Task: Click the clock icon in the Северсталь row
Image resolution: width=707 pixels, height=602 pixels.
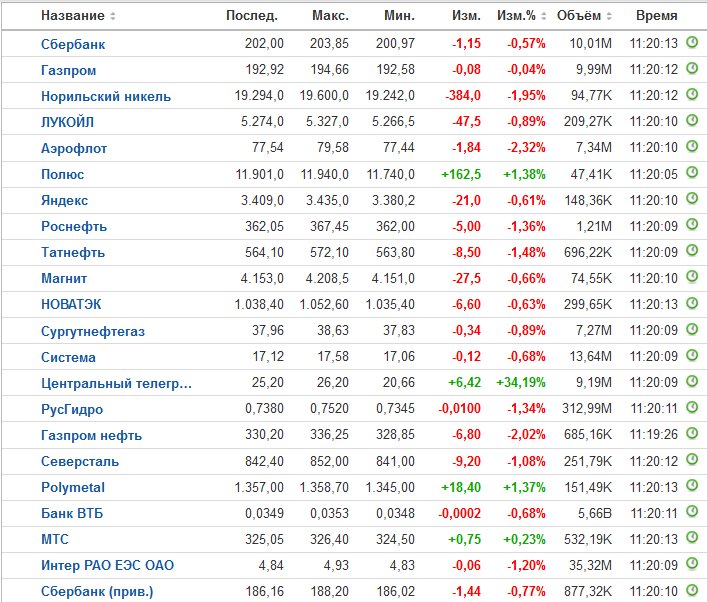Action: (x=692, y=460)
